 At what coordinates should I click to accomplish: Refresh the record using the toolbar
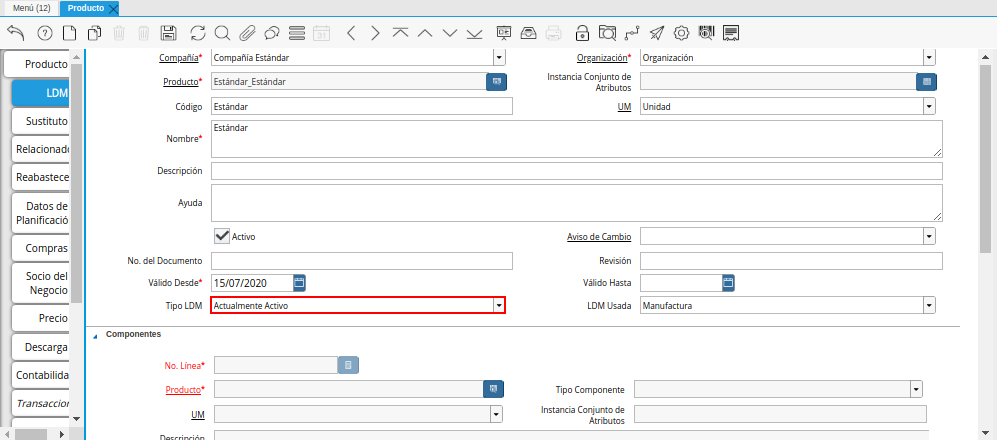click(197, 33)
